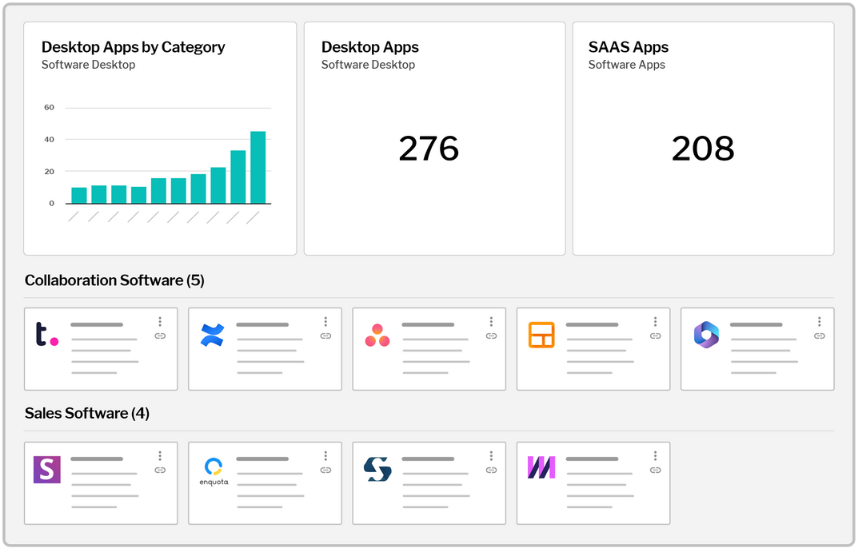Select the Desktop Apps count 276
This screenshot has width=858, height=548.
point(428,148)
